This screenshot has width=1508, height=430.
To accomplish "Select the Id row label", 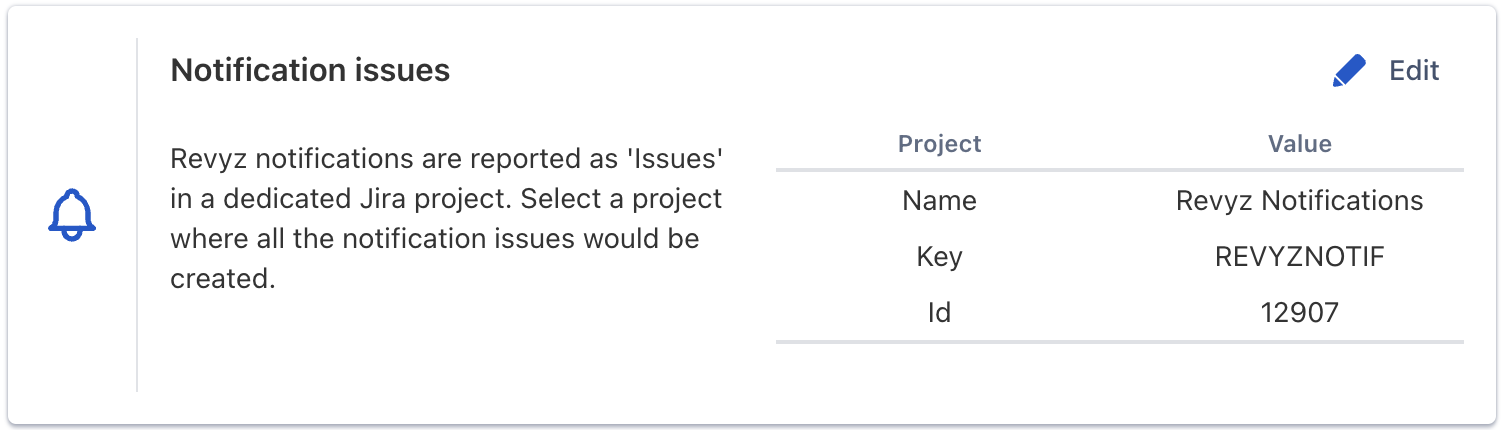I will (939, 313).
